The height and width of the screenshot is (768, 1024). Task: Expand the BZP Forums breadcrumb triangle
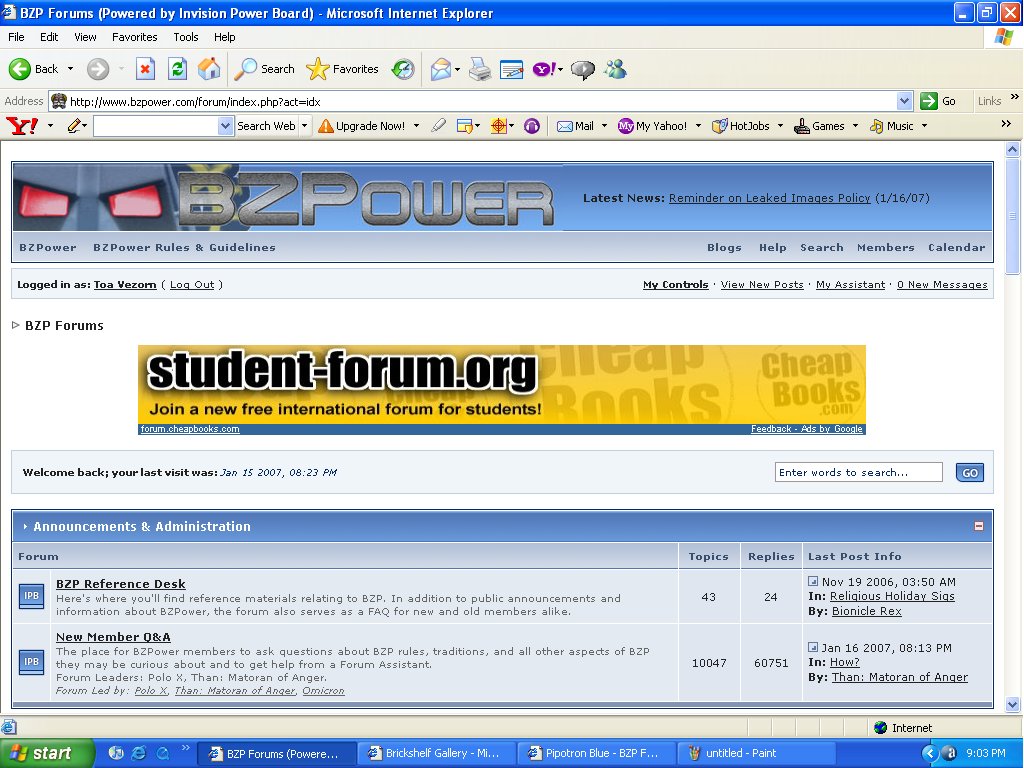click(x=16, y=325)
